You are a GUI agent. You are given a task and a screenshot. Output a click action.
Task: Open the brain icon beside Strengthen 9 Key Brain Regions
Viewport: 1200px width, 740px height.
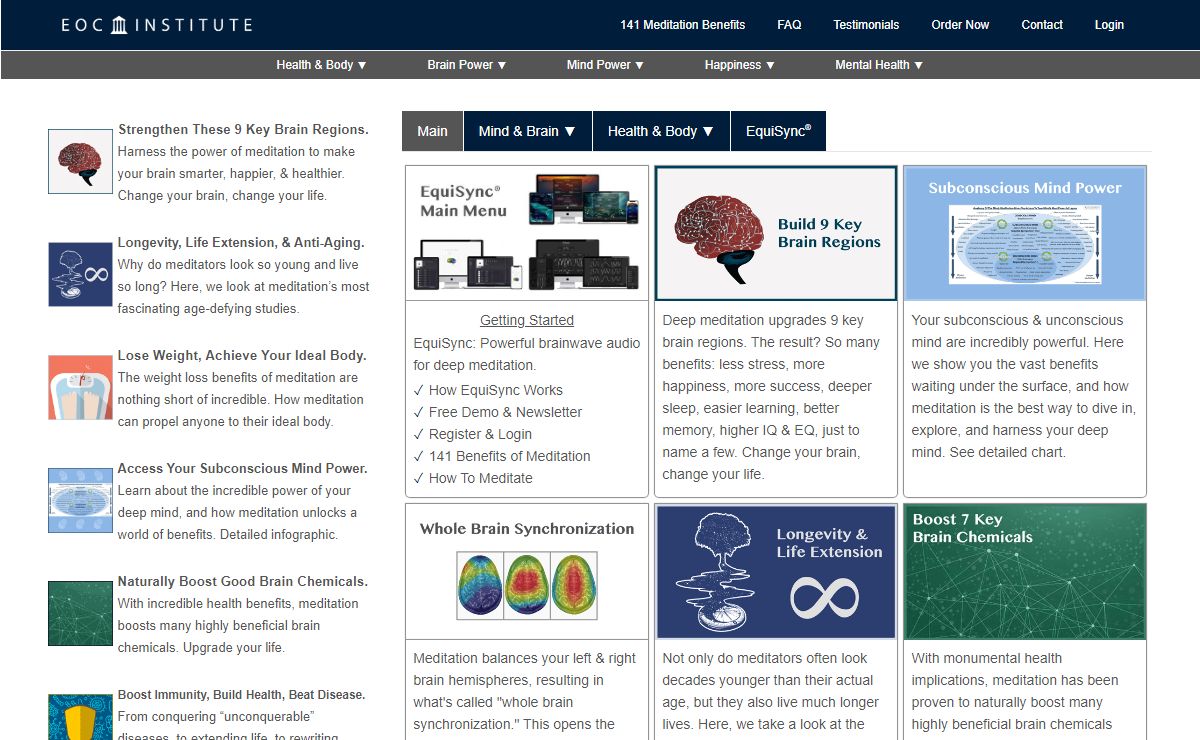80,161
